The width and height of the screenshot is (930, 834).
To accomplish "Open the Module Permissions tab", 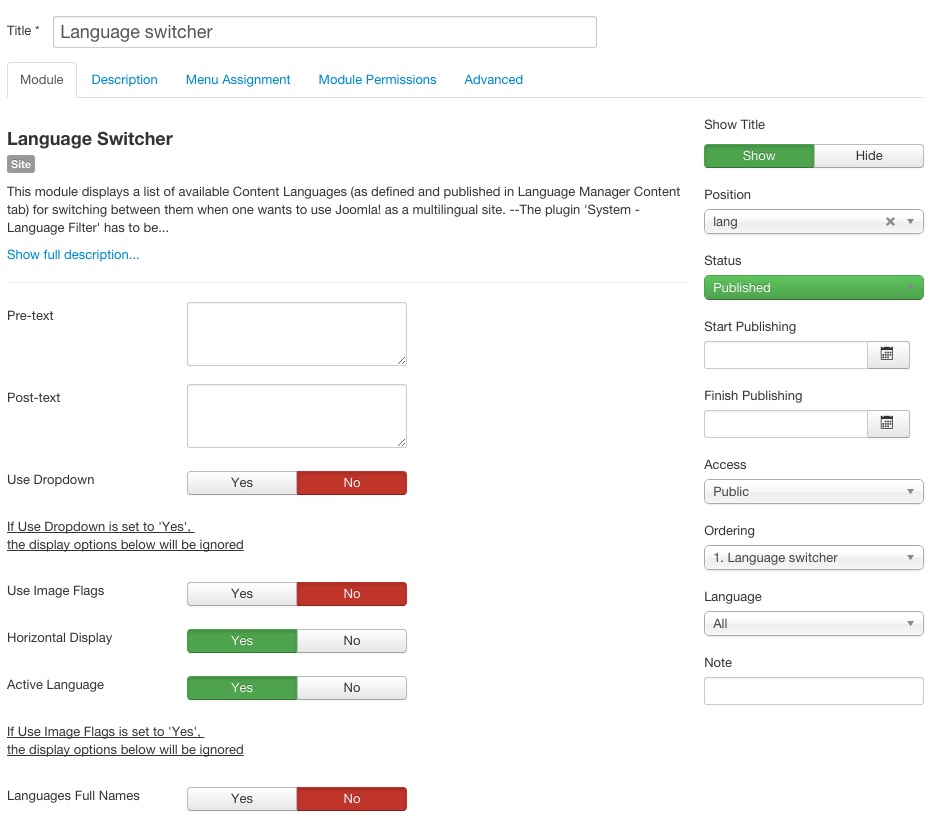I will (377, 80).
